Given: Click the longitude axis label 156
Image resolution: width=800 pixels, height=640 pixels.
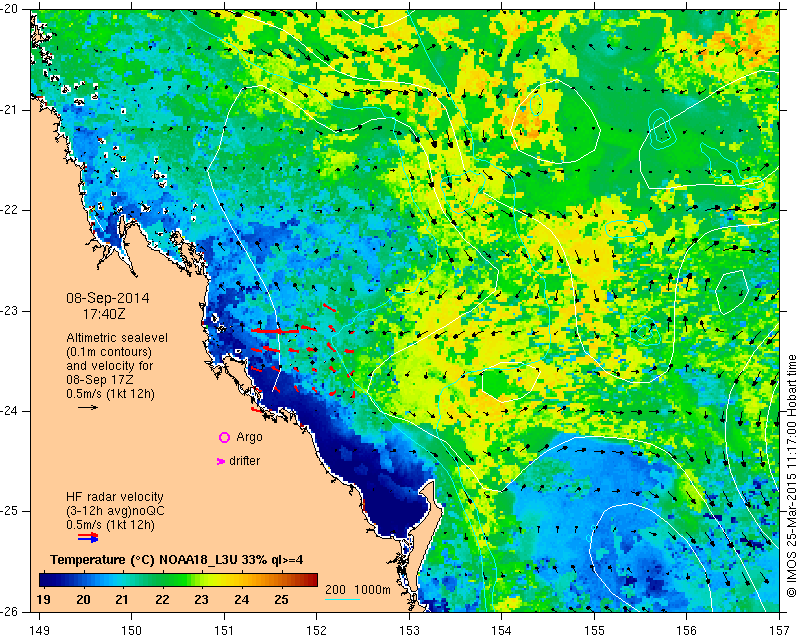Looking at the screenshot, I should click(687, 631).
